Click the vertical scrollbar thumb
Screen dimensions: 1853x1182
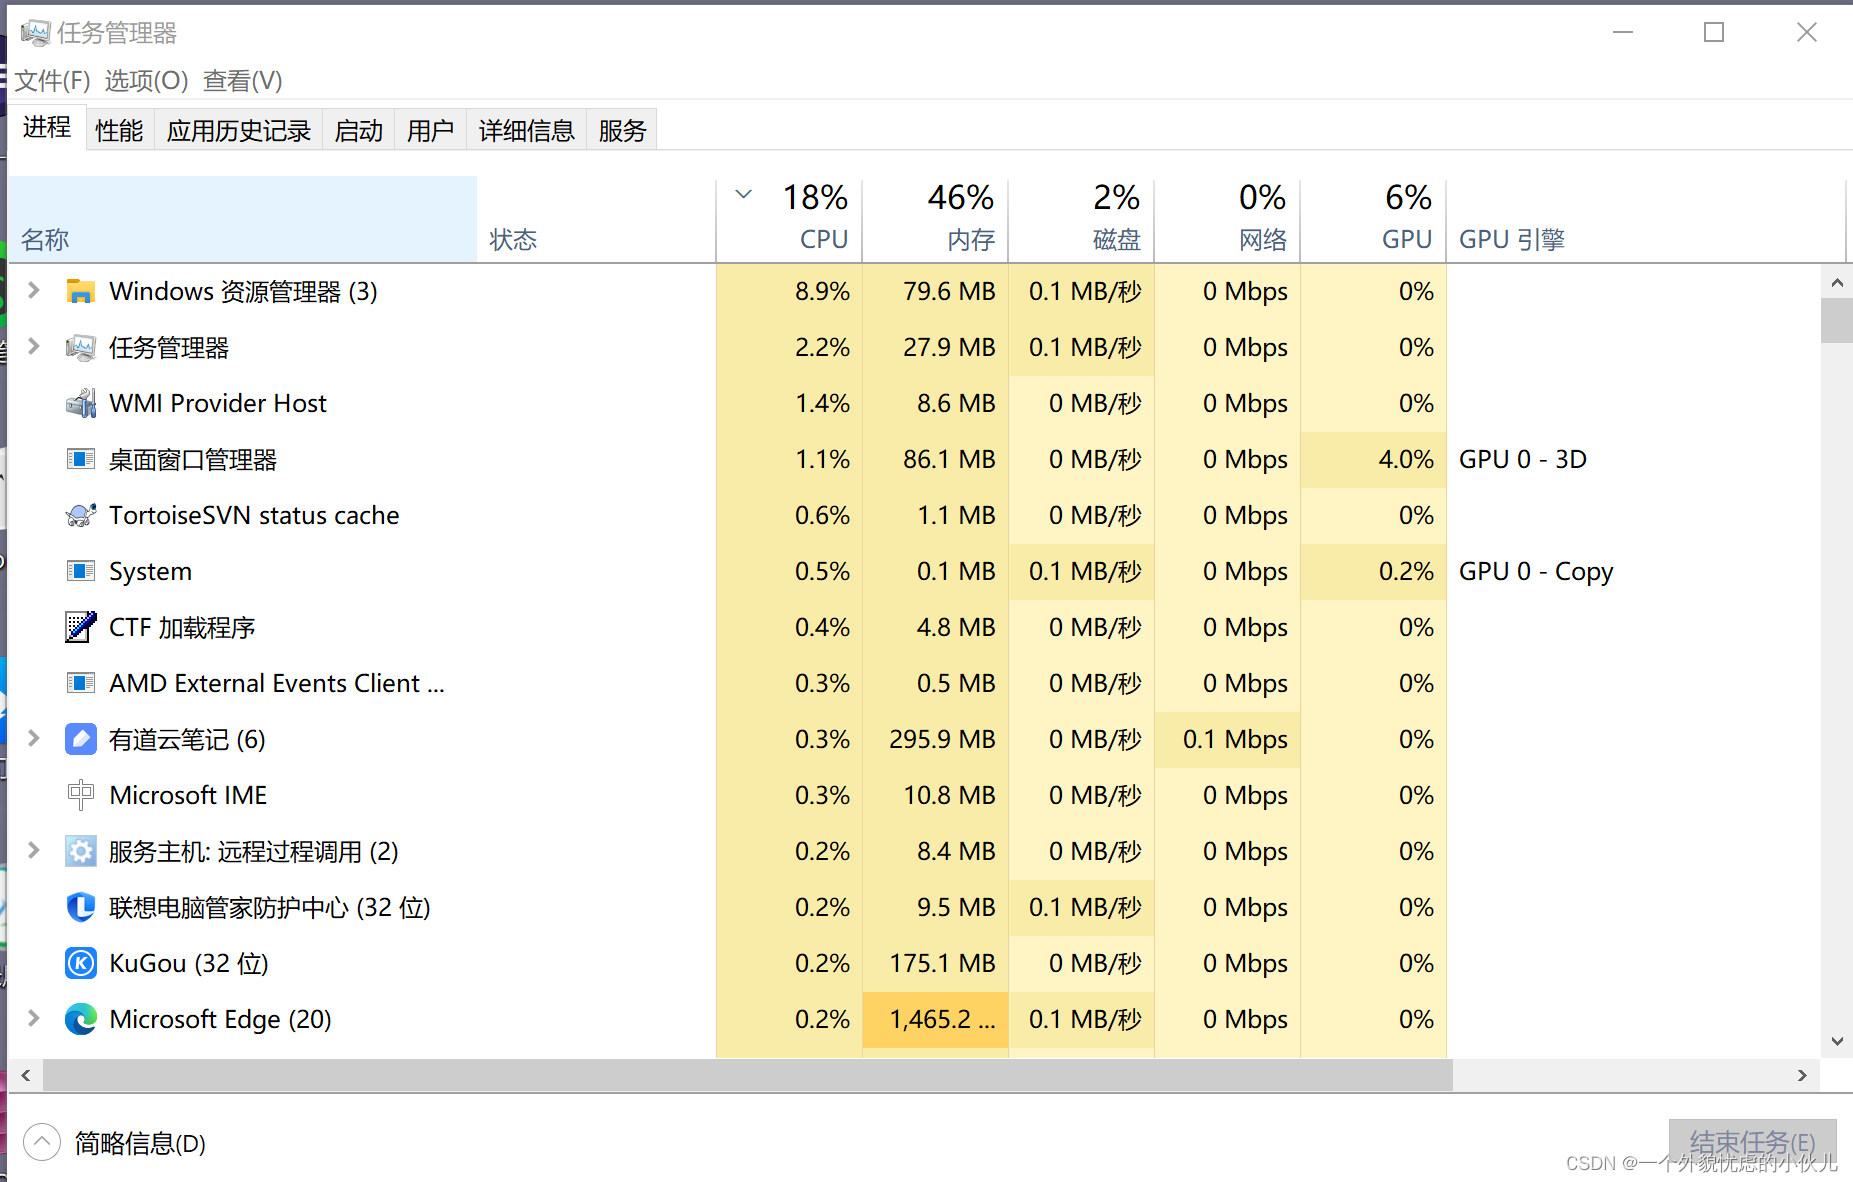[x=1837, y=321]
